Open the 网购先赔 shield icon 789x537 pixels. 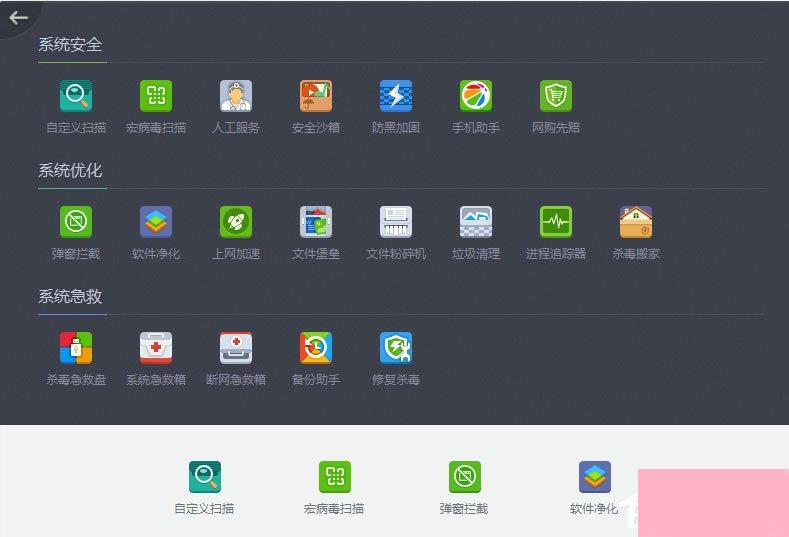pyautogui.click(x=556, y=96)
